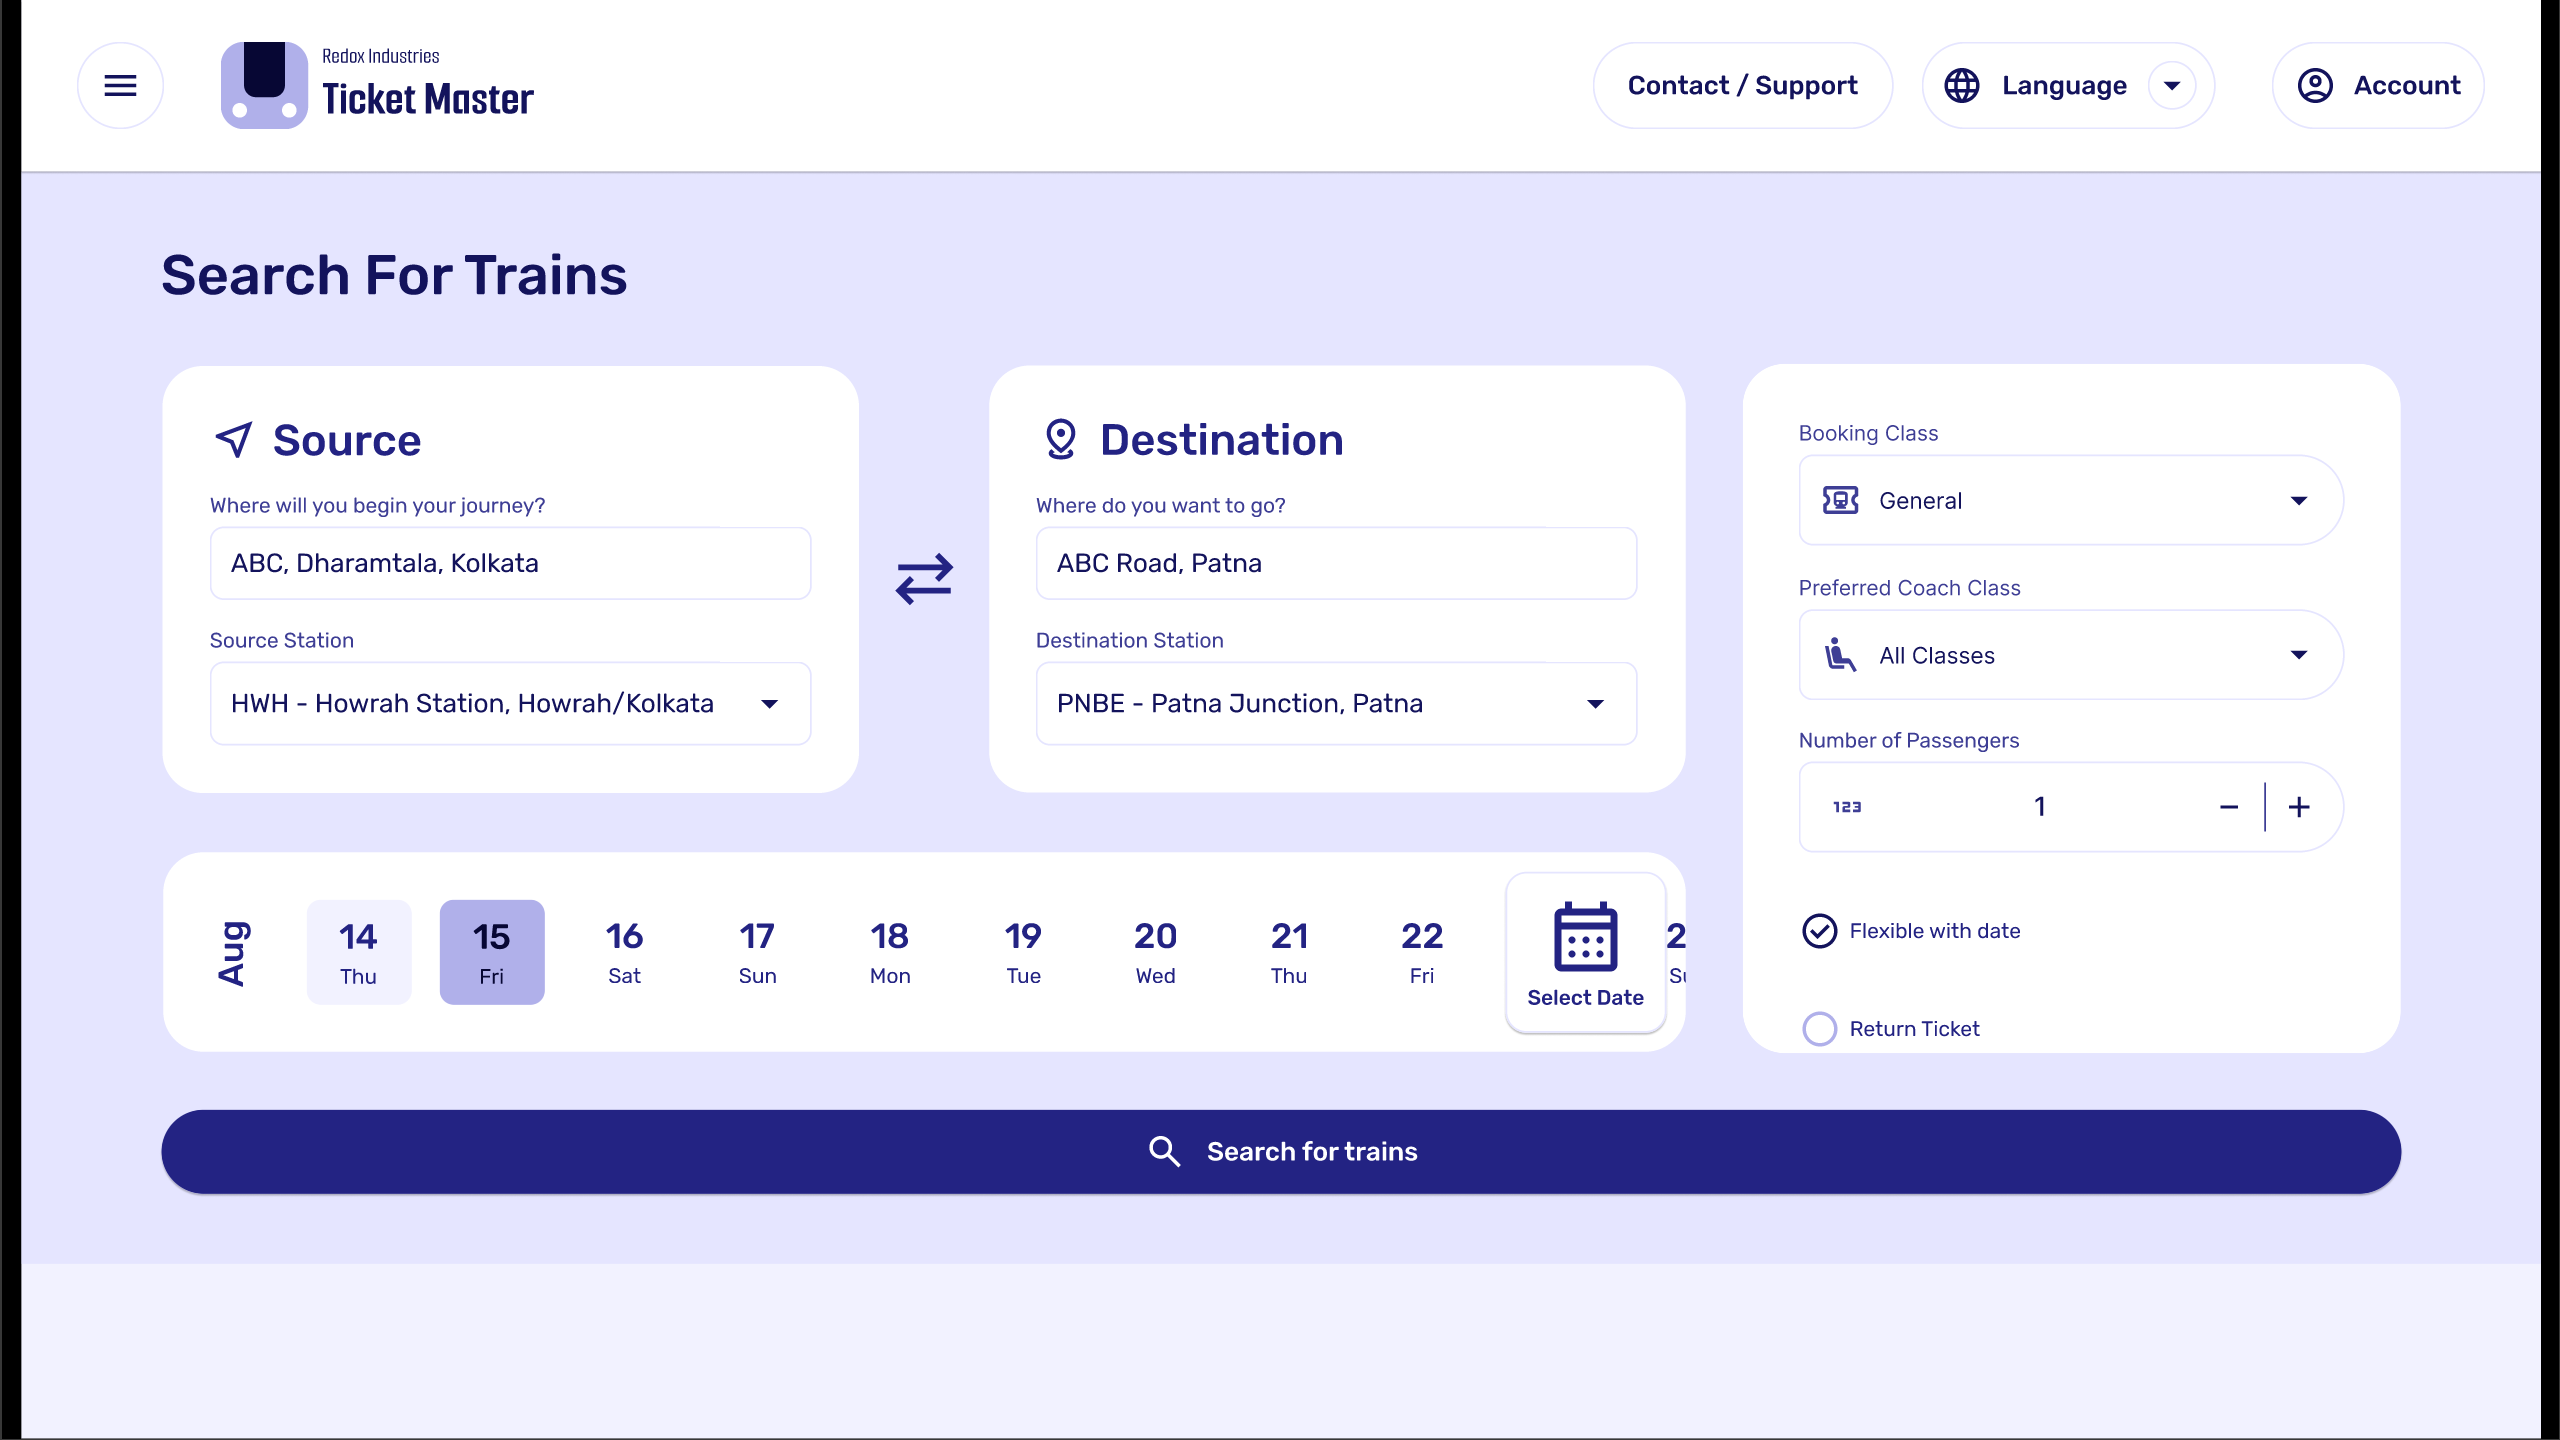The image size is (2560, 1440).
Task: Decrease number of passengers with minus
Action: 2229,807
